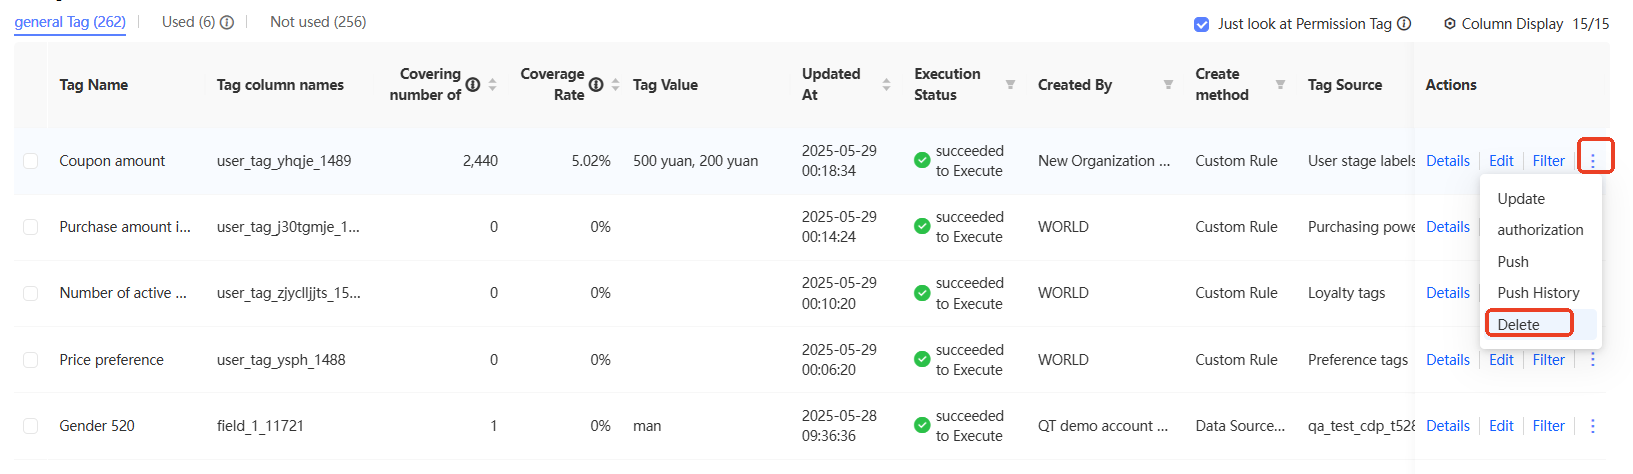Click info icon next to Permission Tag
1633x474 pixels.
tap(1404, 24)
